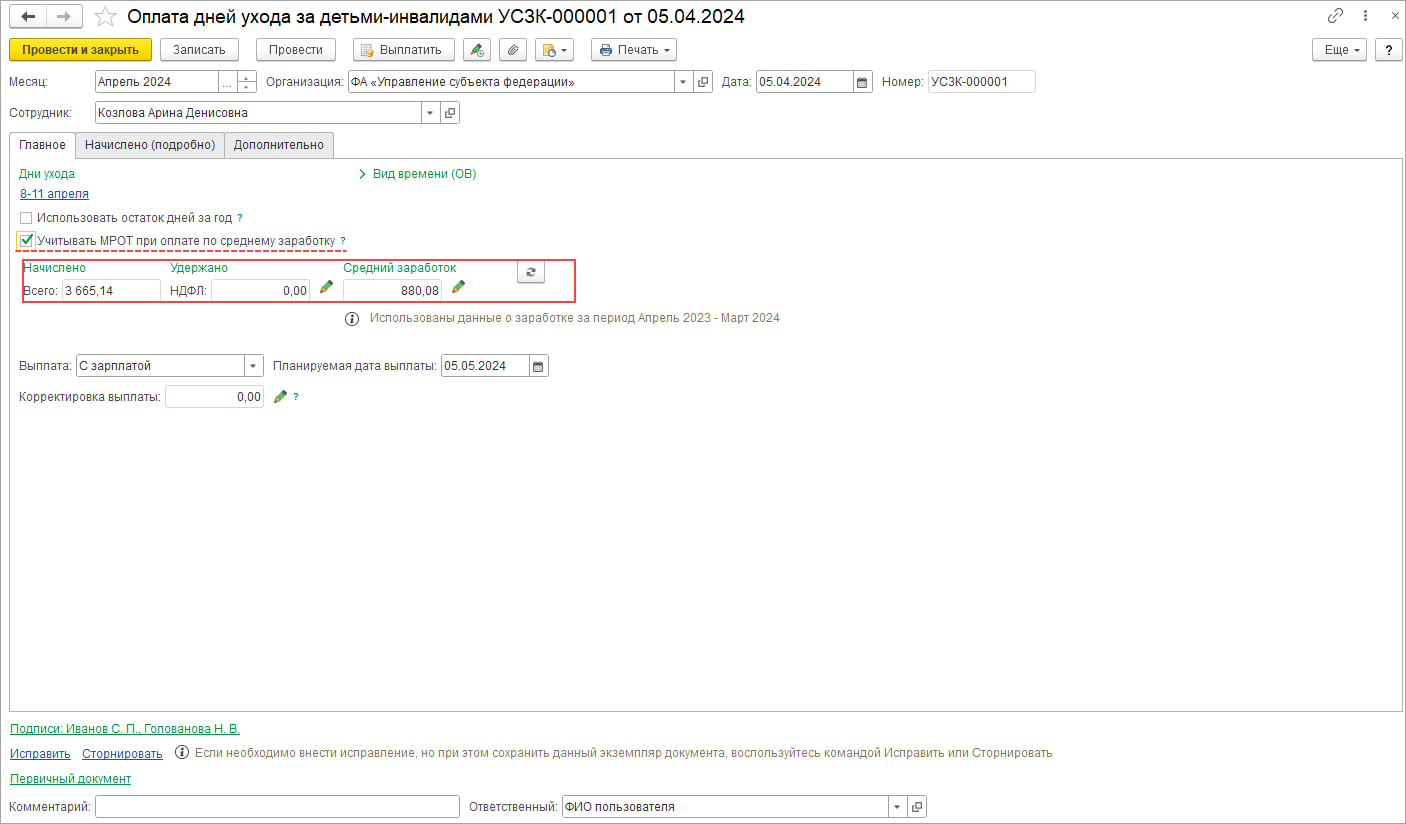The width and height of the screenshot is (1406, 824).
Task: Expand the Организация dropdown list
Action: 684,82
